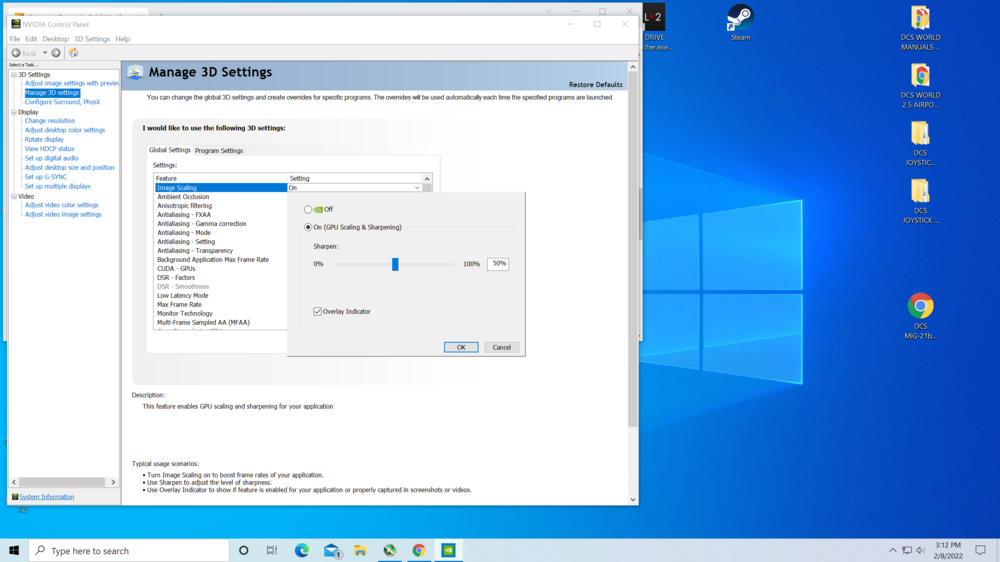Click the Forward navigation arrow icon
The height and width of the screenshot is (562, 1000).
pyautogui.click(x=56, y=53)
